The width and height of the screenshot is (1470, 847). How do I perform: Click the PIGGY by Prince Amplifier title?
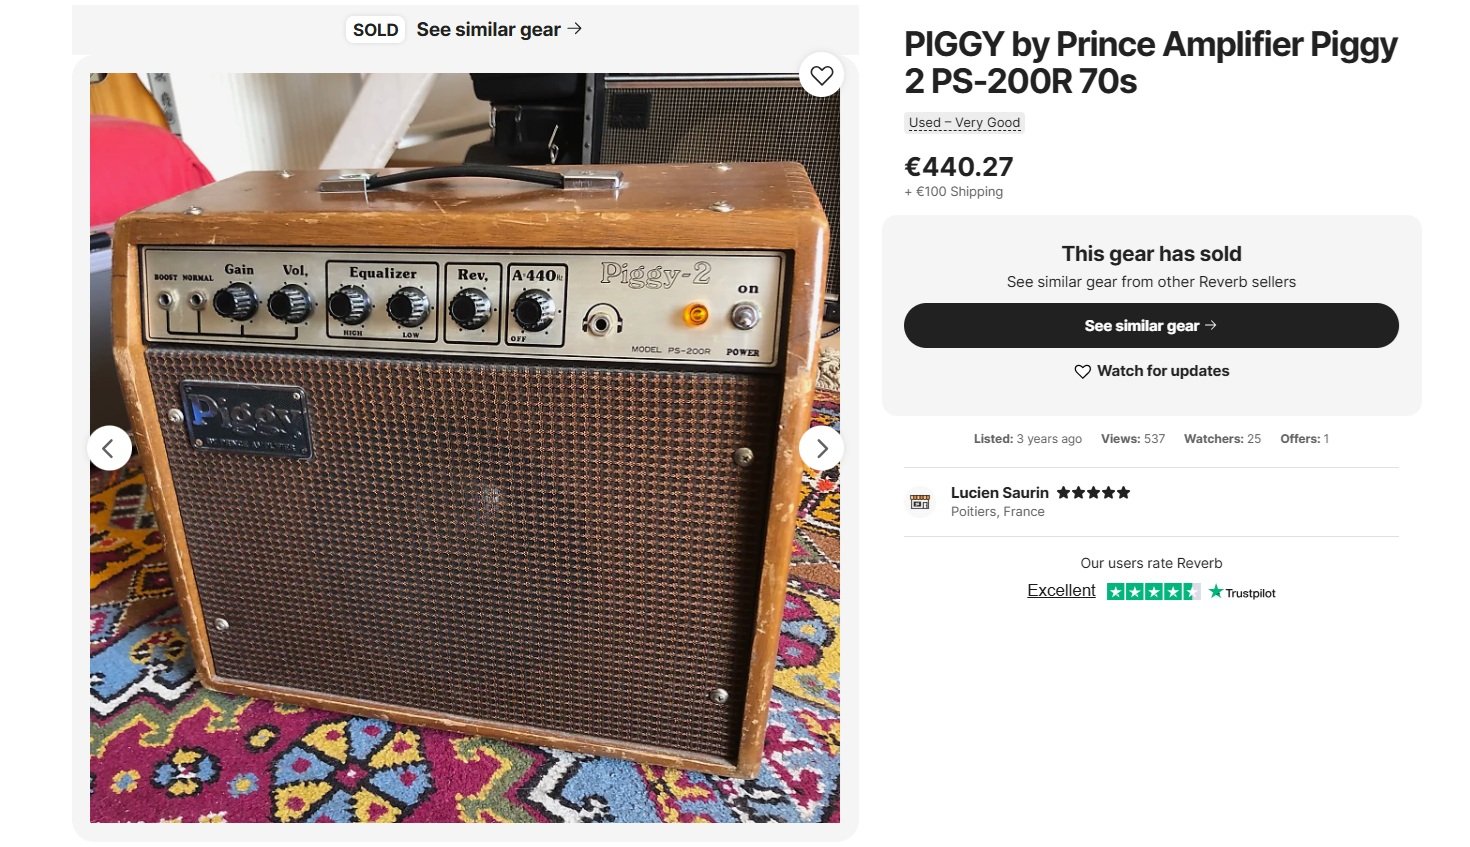(x=1150, y=62)
